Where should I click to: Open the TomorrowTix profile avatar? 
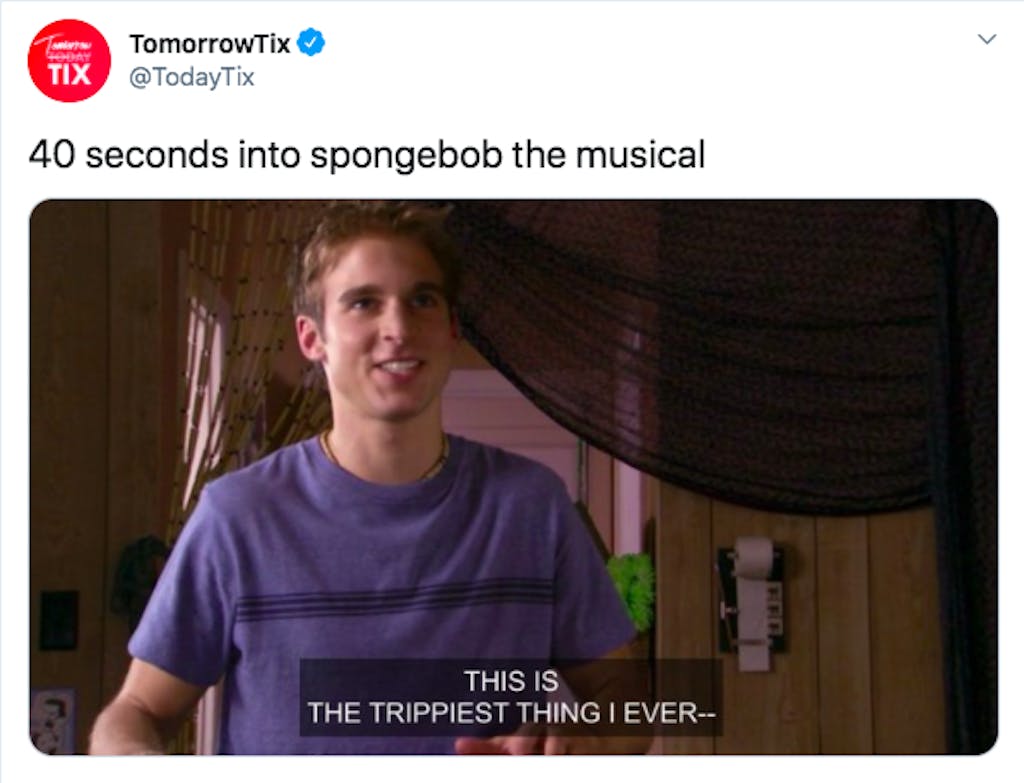[69, 61]
